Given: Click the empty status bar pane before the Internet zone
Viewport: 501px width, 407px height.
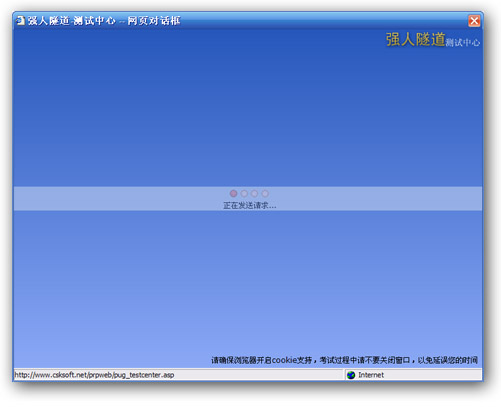Looking at the screenshot, I should (259, 375).
